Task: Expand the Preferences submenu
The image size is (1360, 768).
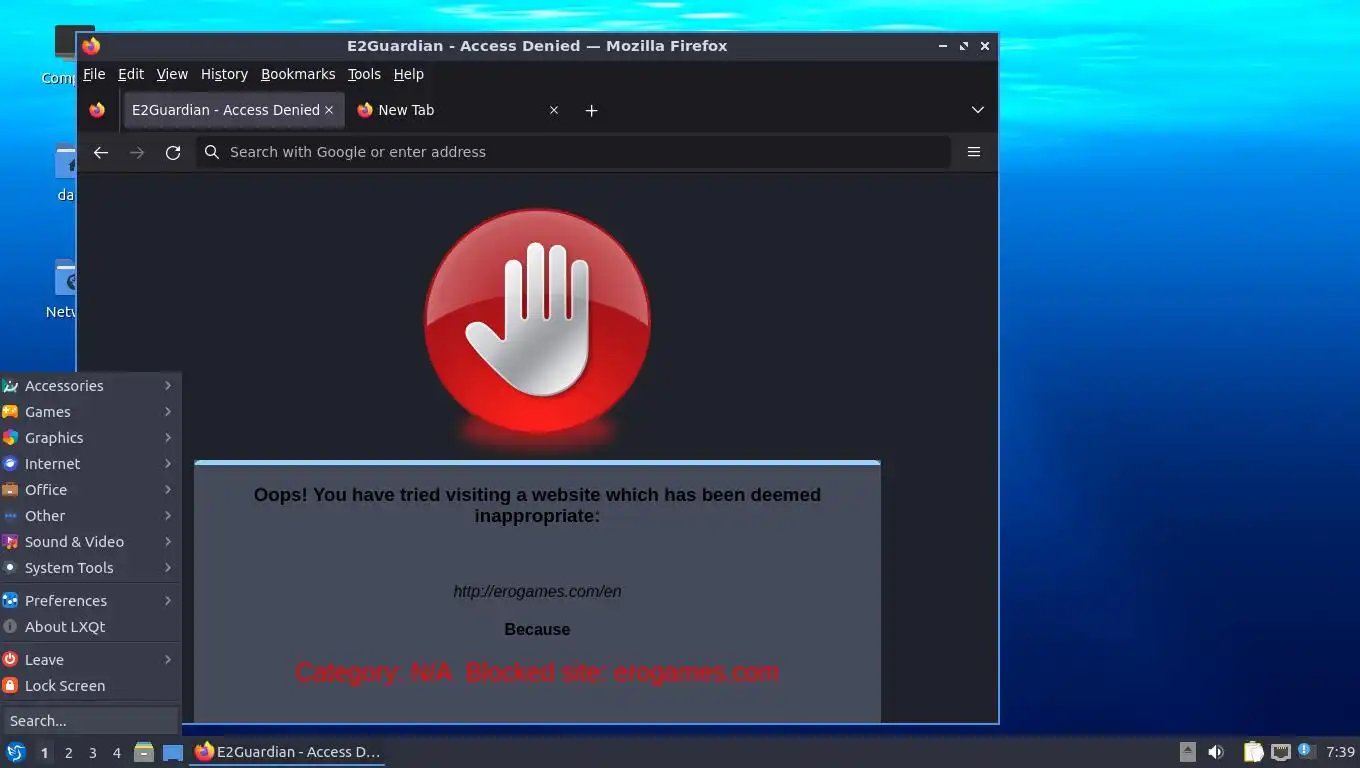Action: 90,601
